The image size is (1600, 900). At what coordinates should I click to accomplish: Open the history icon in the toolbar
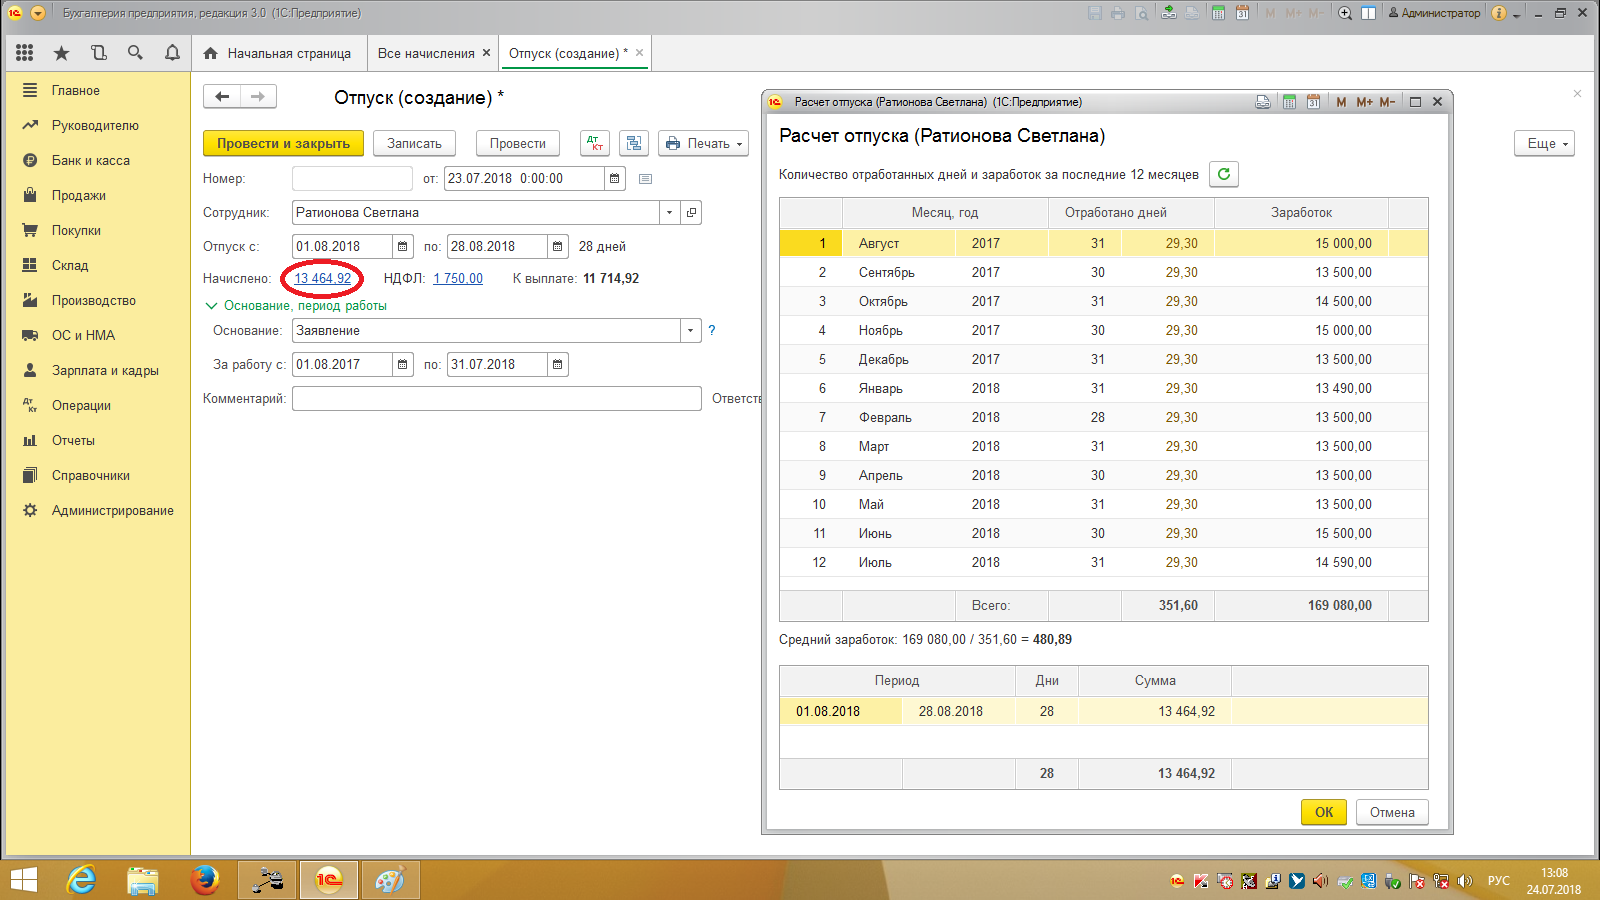[x=98, y=53]
